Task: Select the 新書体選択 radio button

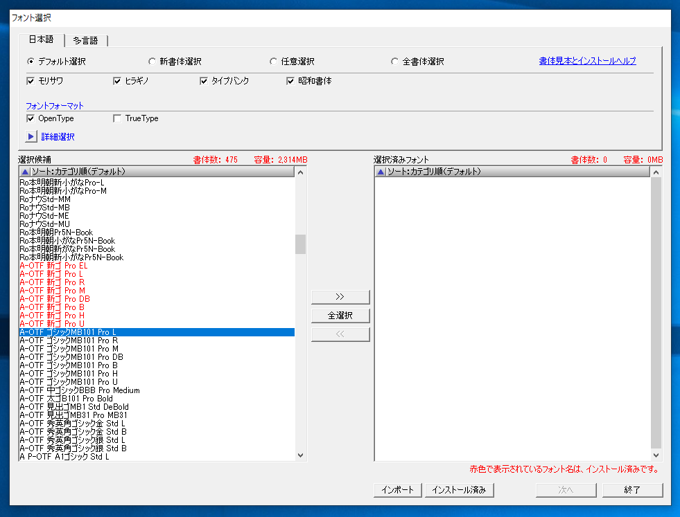Action: click(x=152, y=62)
